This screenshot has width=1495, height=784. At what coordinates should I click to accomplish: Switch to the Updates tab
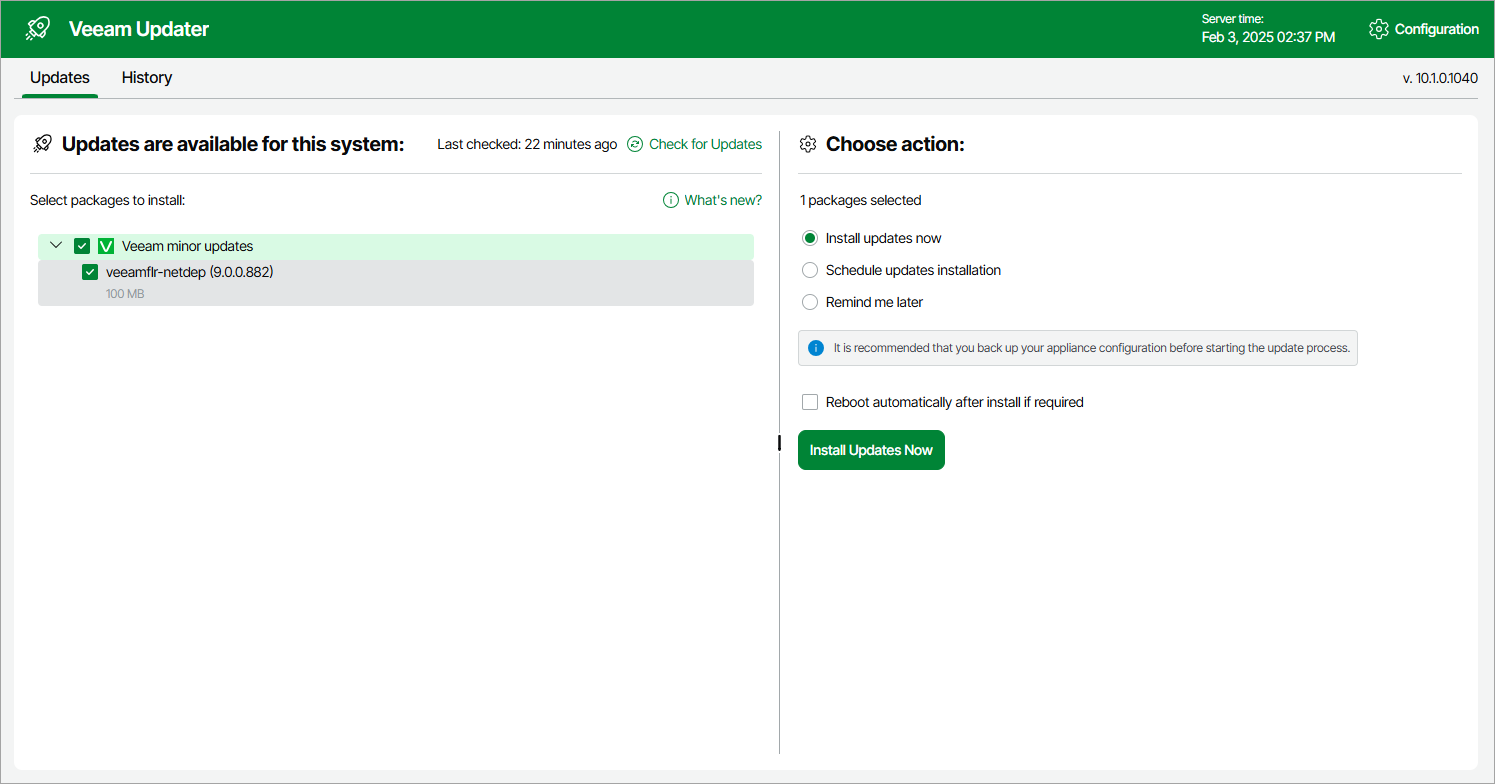pyautogui.click(x=60, y=78)
